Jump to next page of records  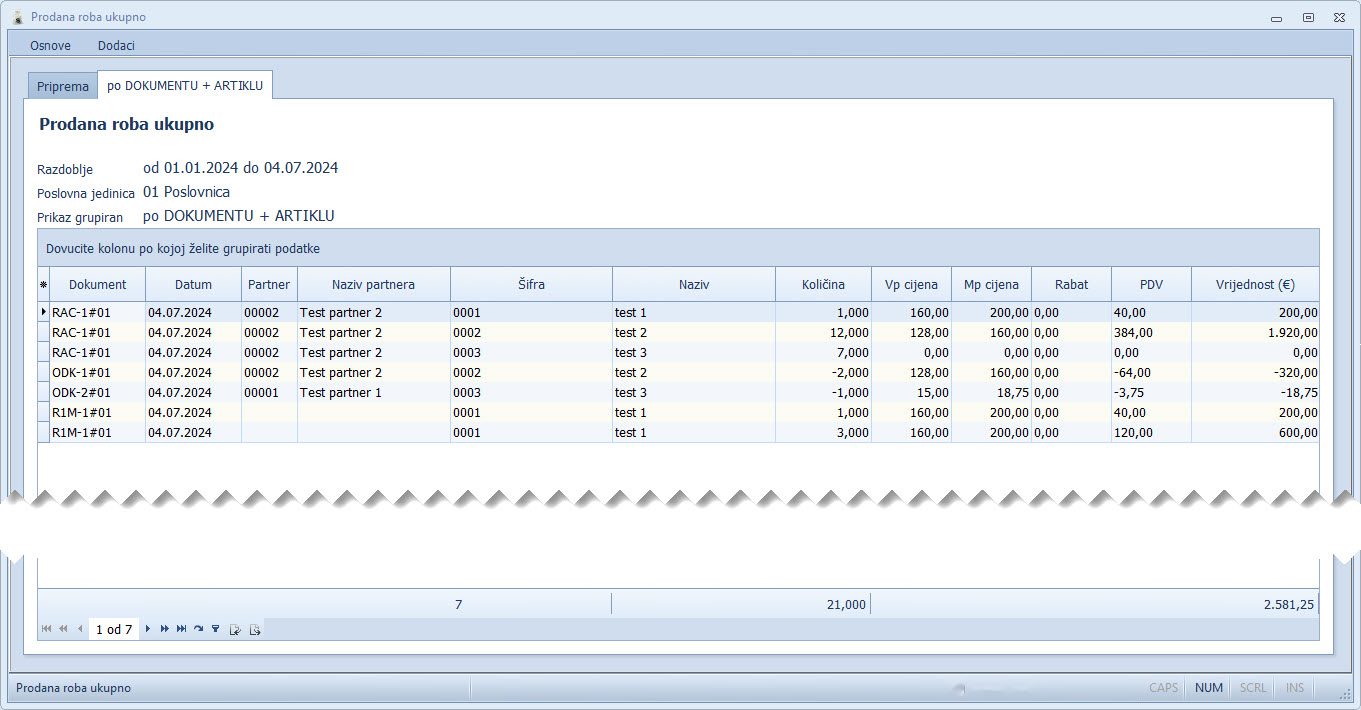coord(164,629)
